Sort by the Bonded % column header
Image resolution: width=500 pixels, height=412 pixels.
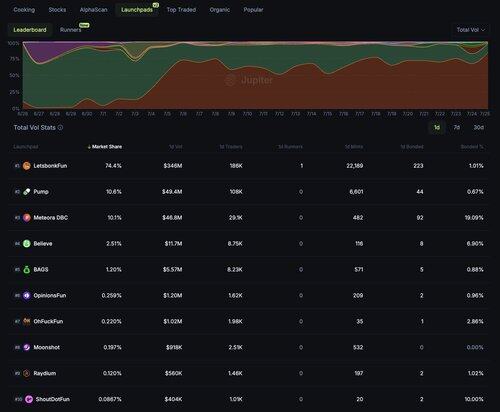point(472,147)
